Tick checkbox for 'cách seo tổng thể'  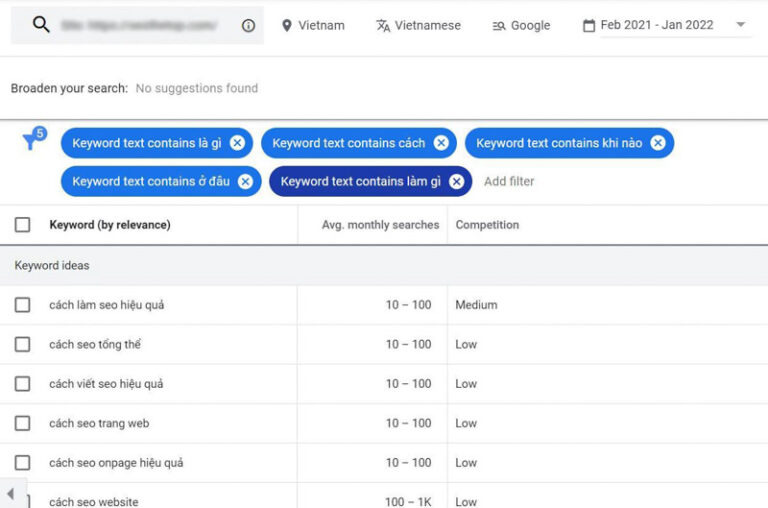click(22, 344)
